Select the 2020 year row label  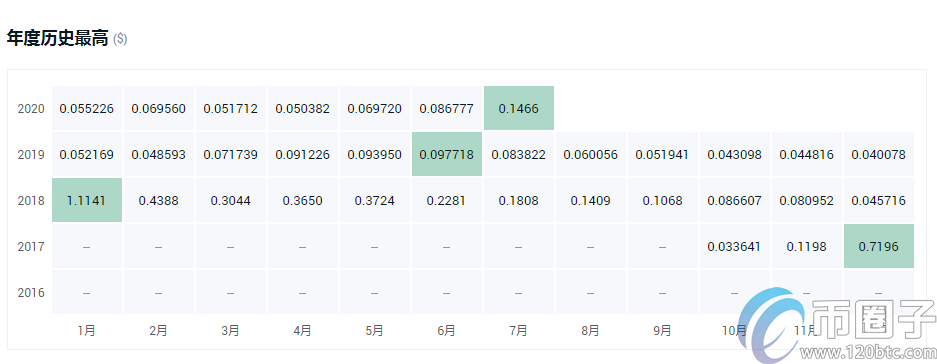coord(31,109)
